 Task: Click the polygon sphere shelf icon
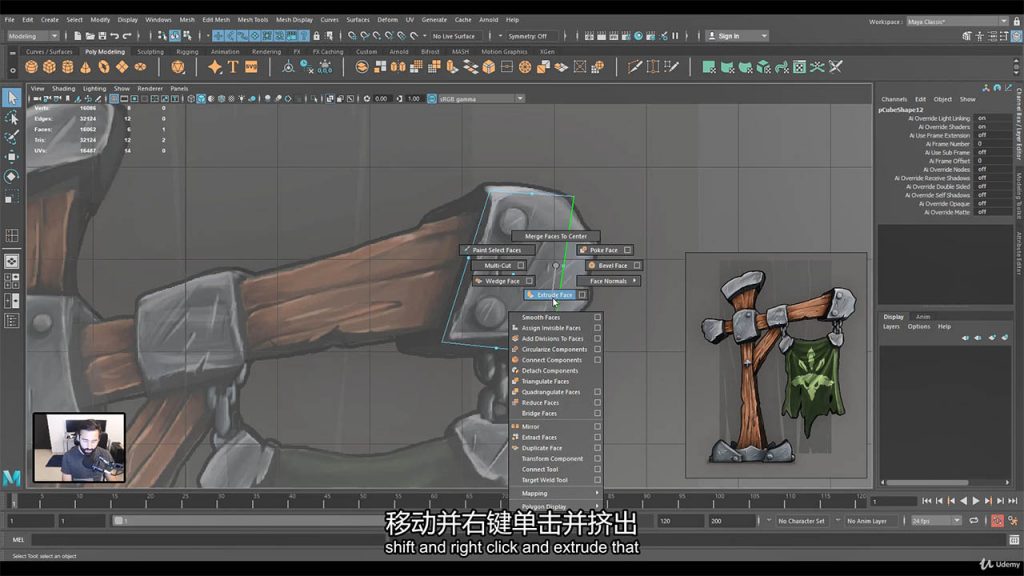click(31, 67)
